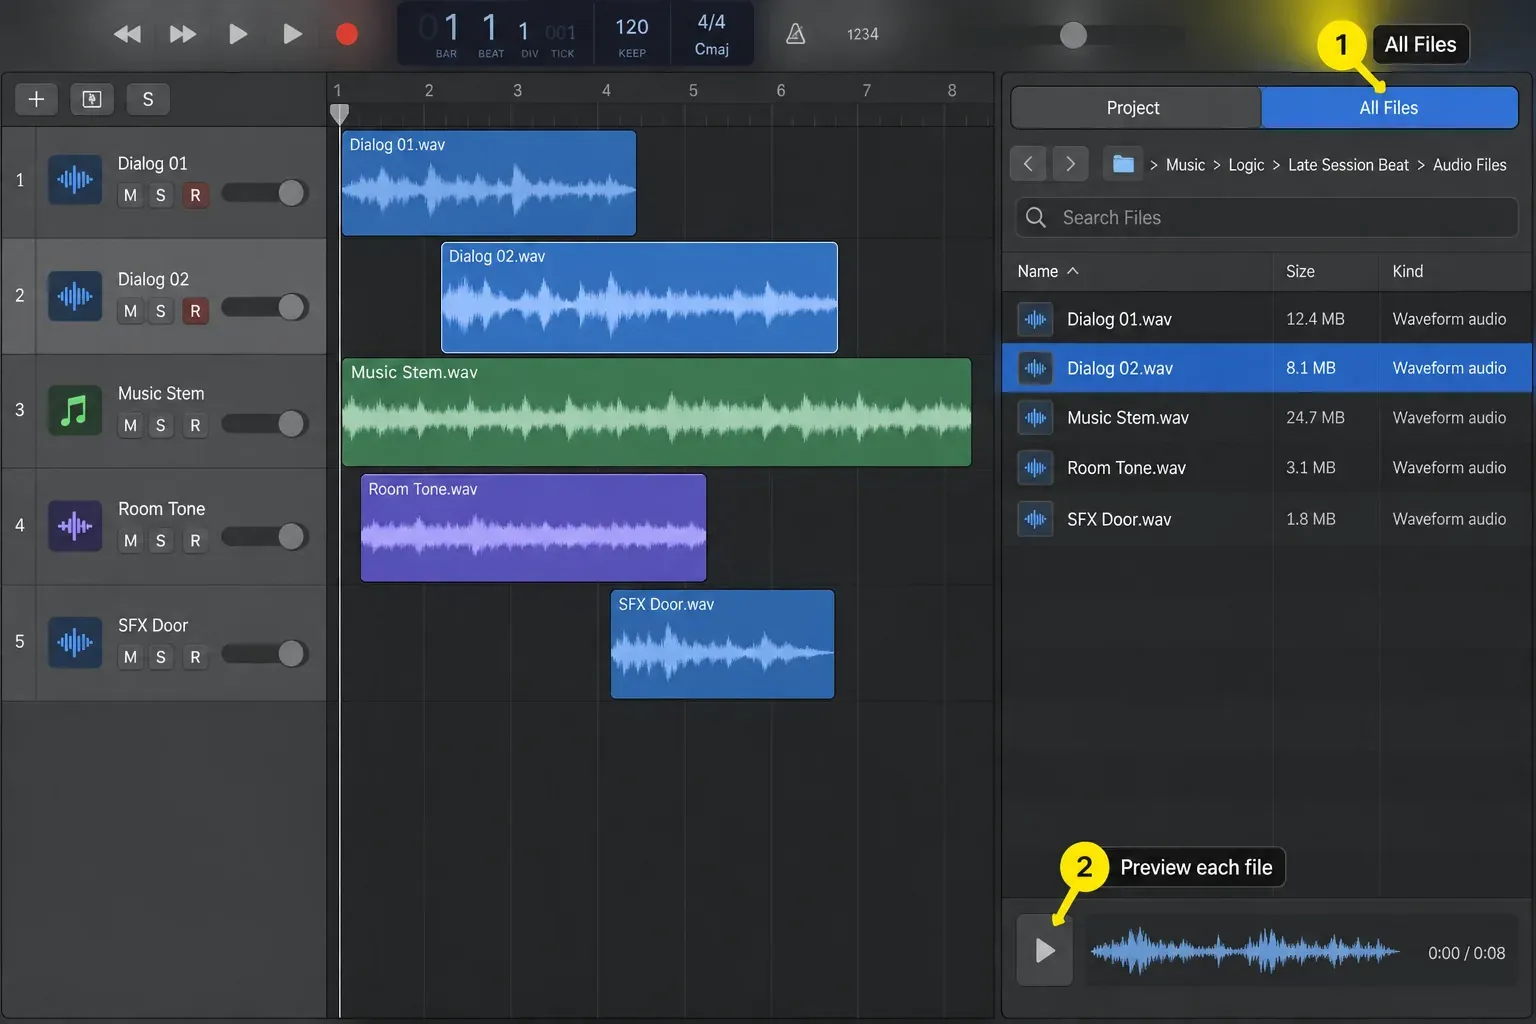This screenshot has width=1536, height=1024.
Task: Add a new track with the plus button
Action: click(36, 99)
